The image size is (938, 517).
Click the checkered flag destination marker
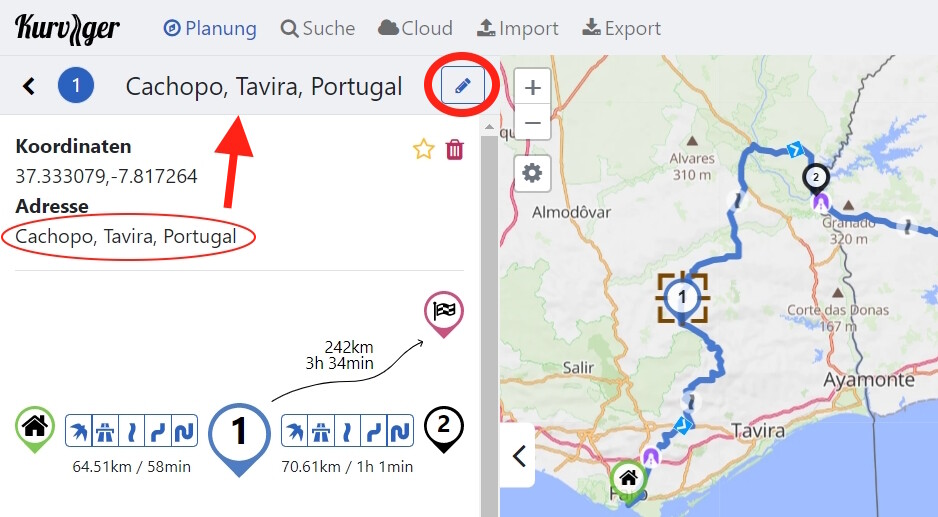444,314
